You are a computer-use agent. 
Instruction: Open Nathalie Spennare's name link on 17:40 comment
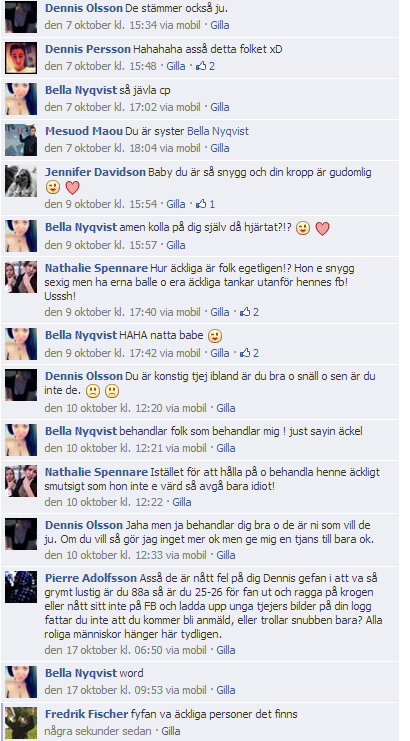pos(96,268)
